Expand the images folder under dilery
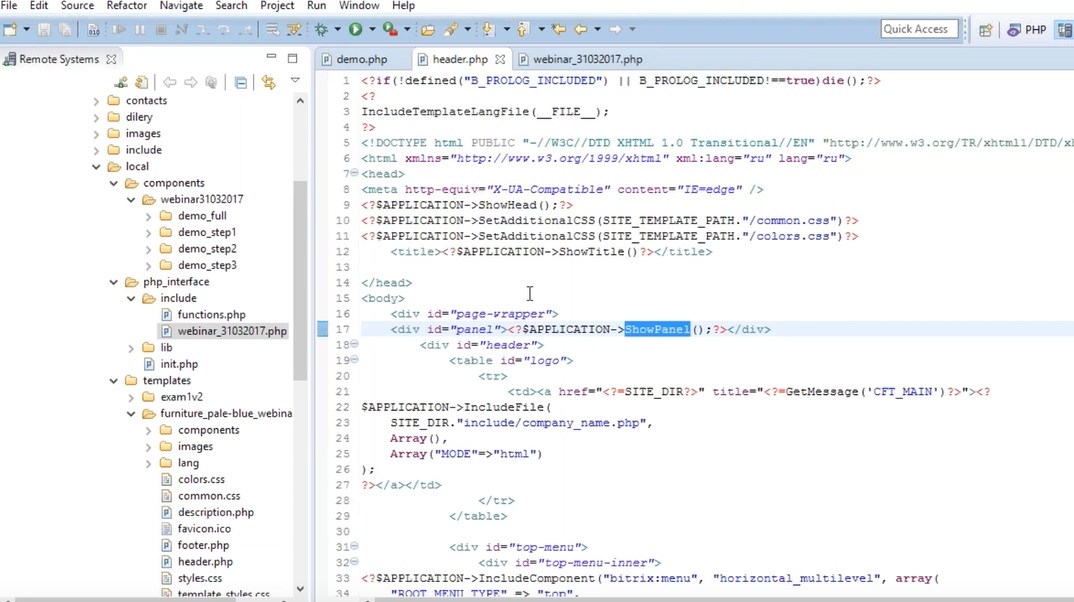Screen dimensions: 1074x602 96,134
